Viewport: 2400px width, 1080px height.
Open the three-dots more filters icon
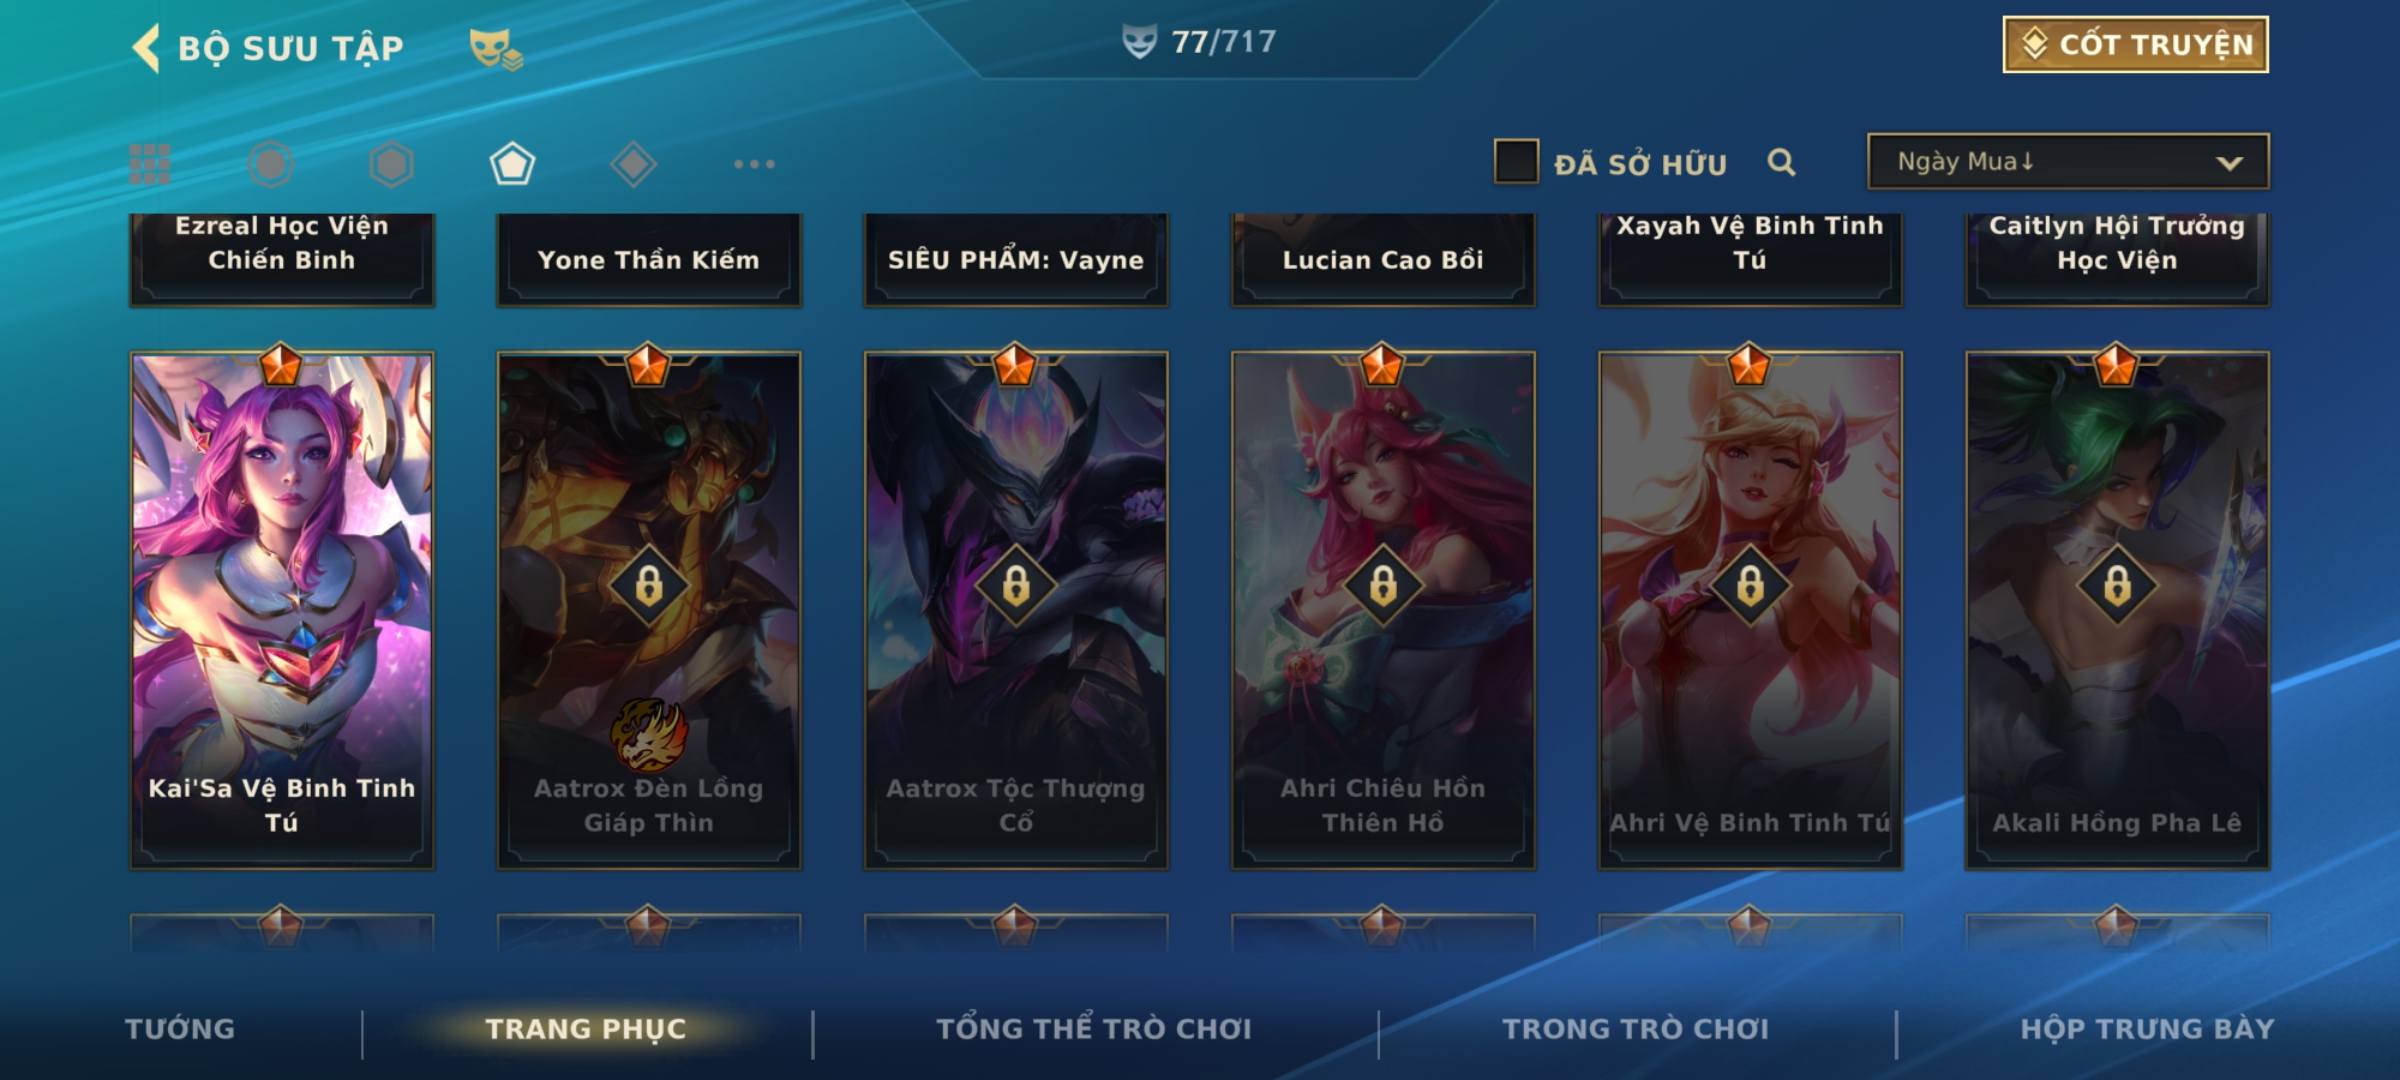(x=754, y=164)
